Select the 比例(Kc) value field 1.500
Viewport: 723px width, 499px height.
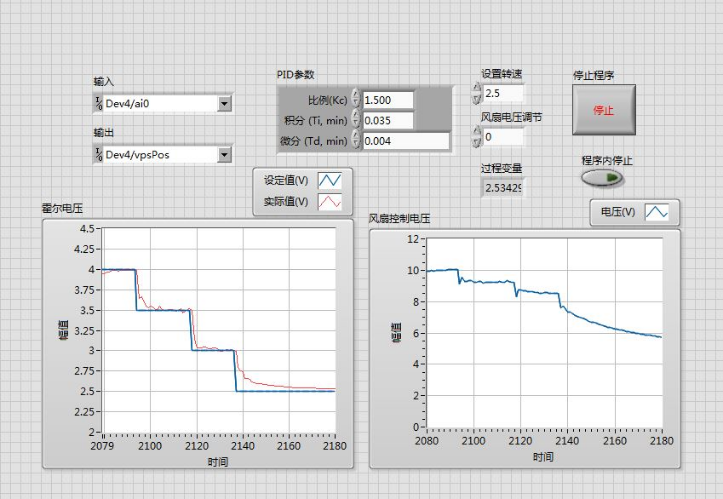388,100
